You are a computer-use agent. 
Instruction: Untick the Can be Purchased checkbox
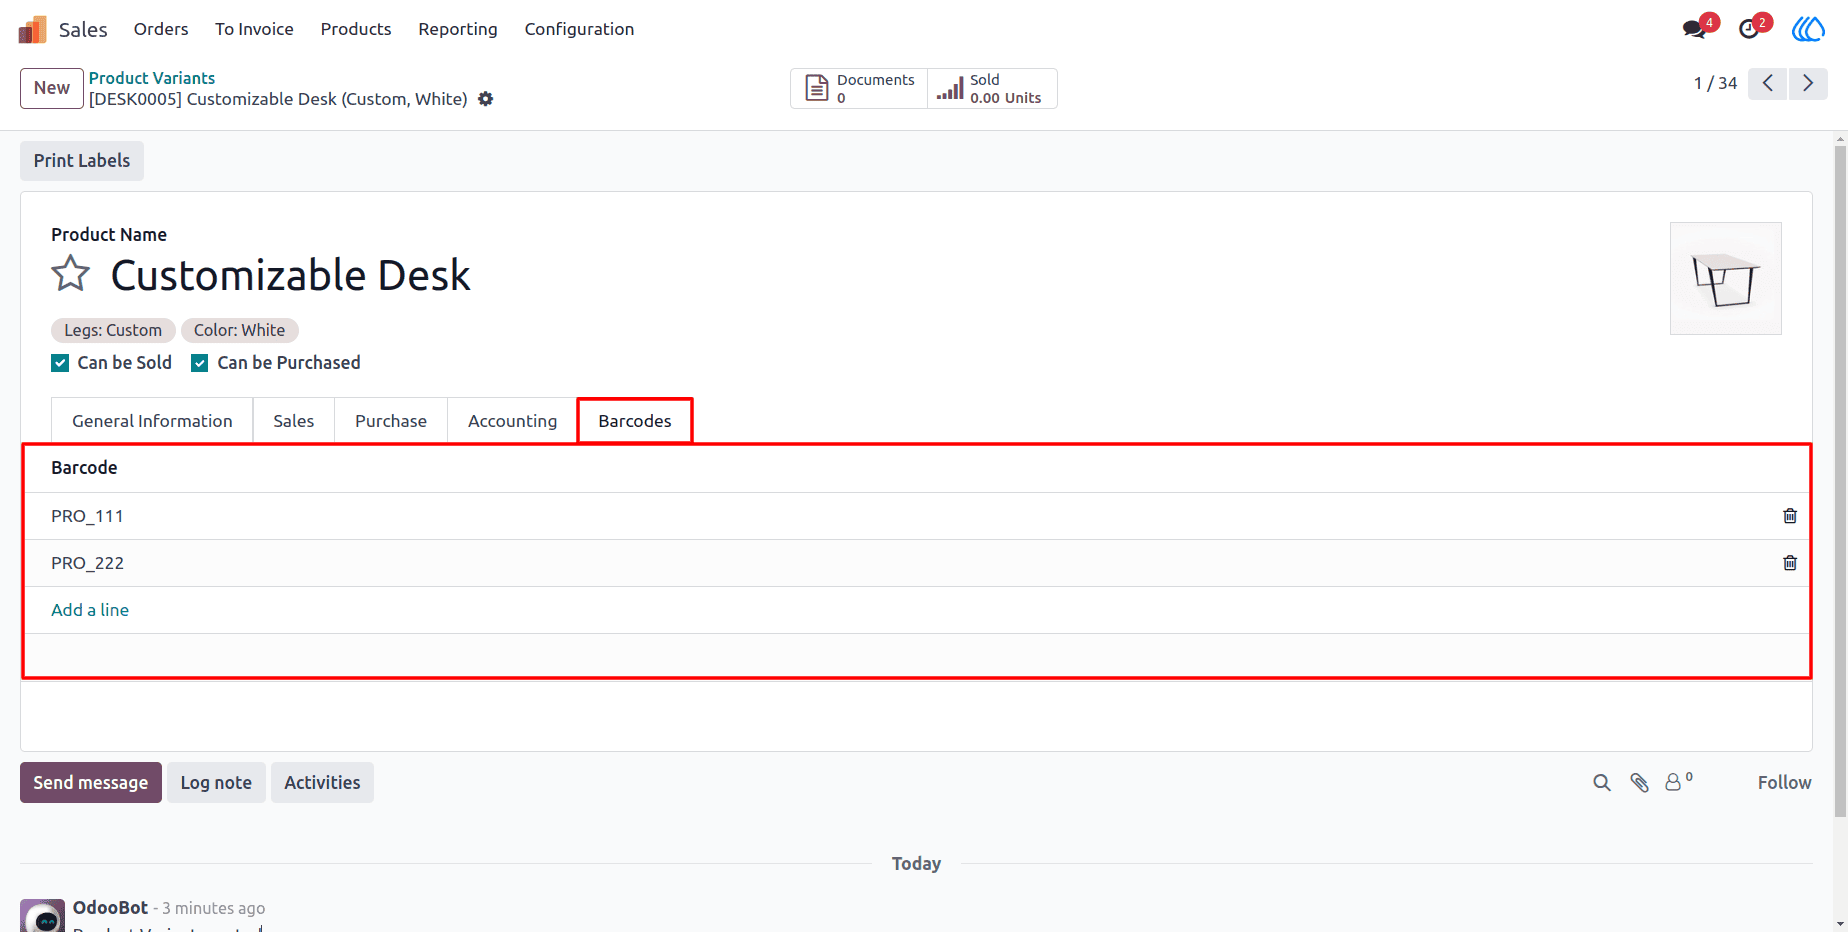tap(200, 363)
